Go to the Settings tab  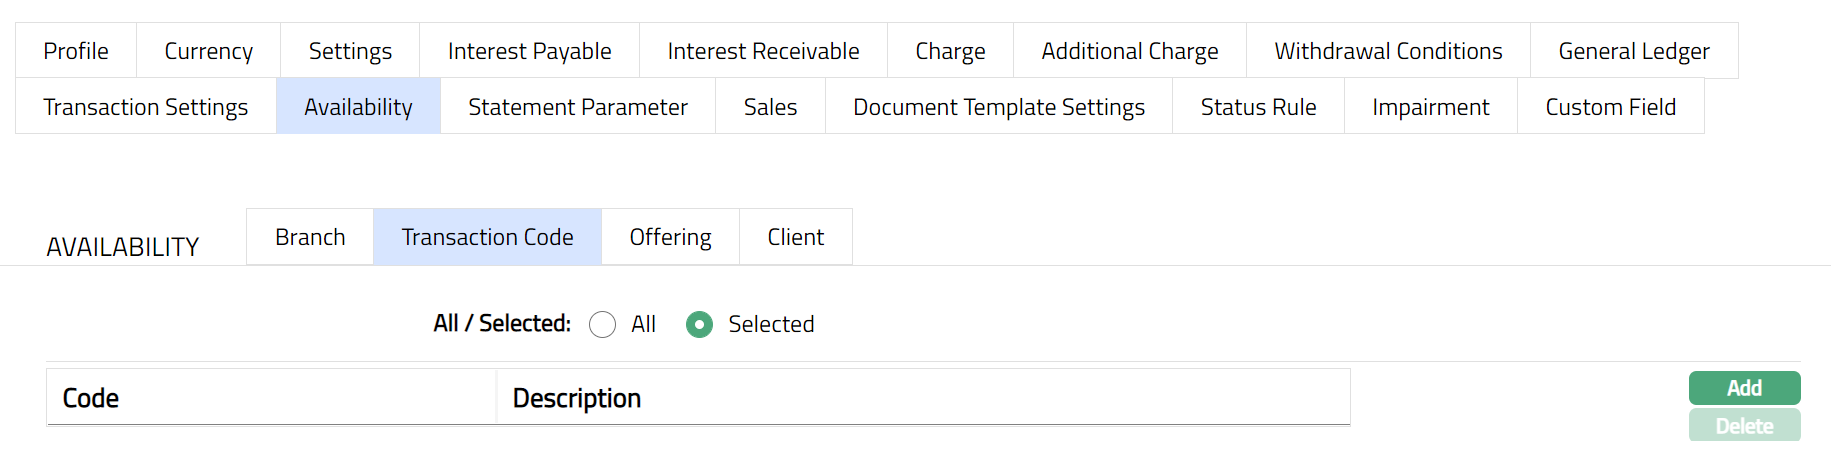[350, 51]
